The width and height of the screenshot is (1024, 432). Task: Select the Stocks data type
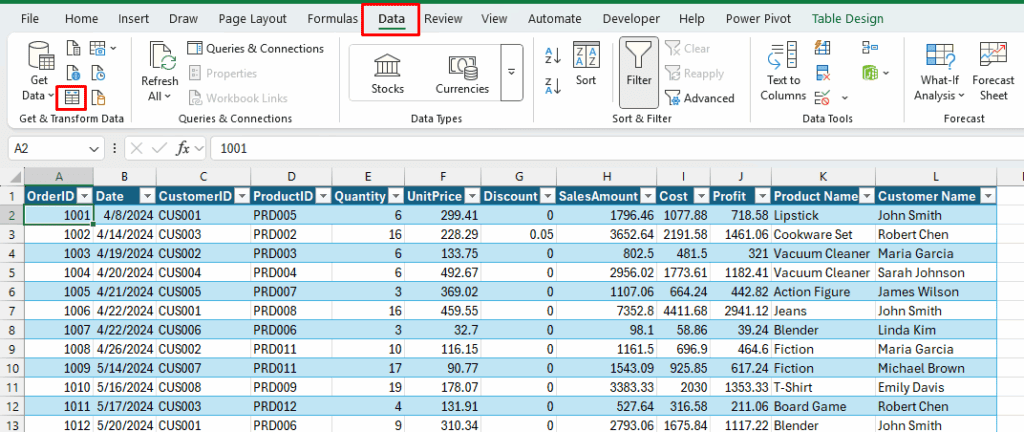pos(388,73)
